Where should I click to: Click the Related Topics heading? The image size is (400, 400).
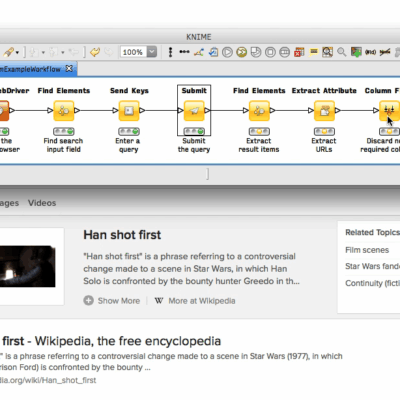(x=372, y=232)
